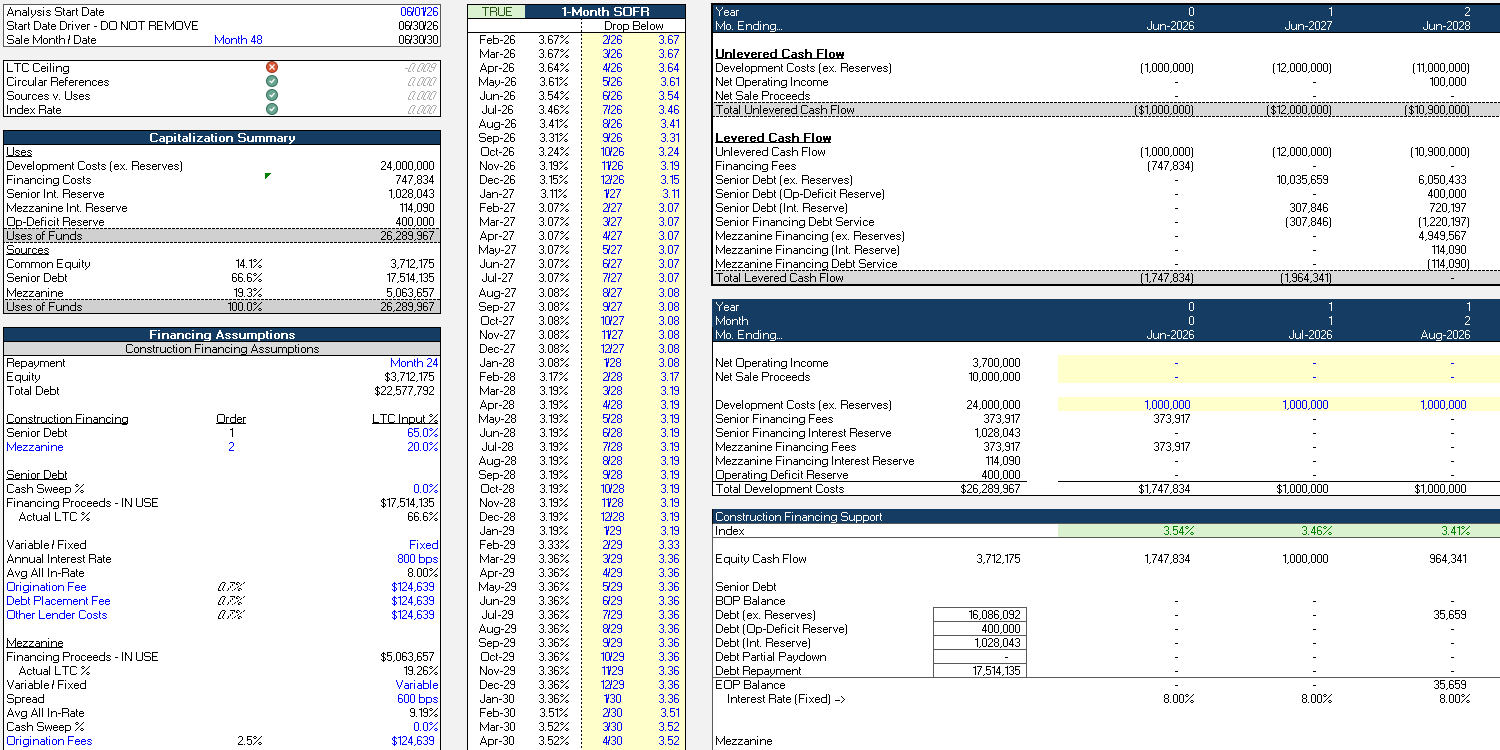Select the 800 bps annual interest rate
This screenshot has height=750, width=1500.
[417, 559]
